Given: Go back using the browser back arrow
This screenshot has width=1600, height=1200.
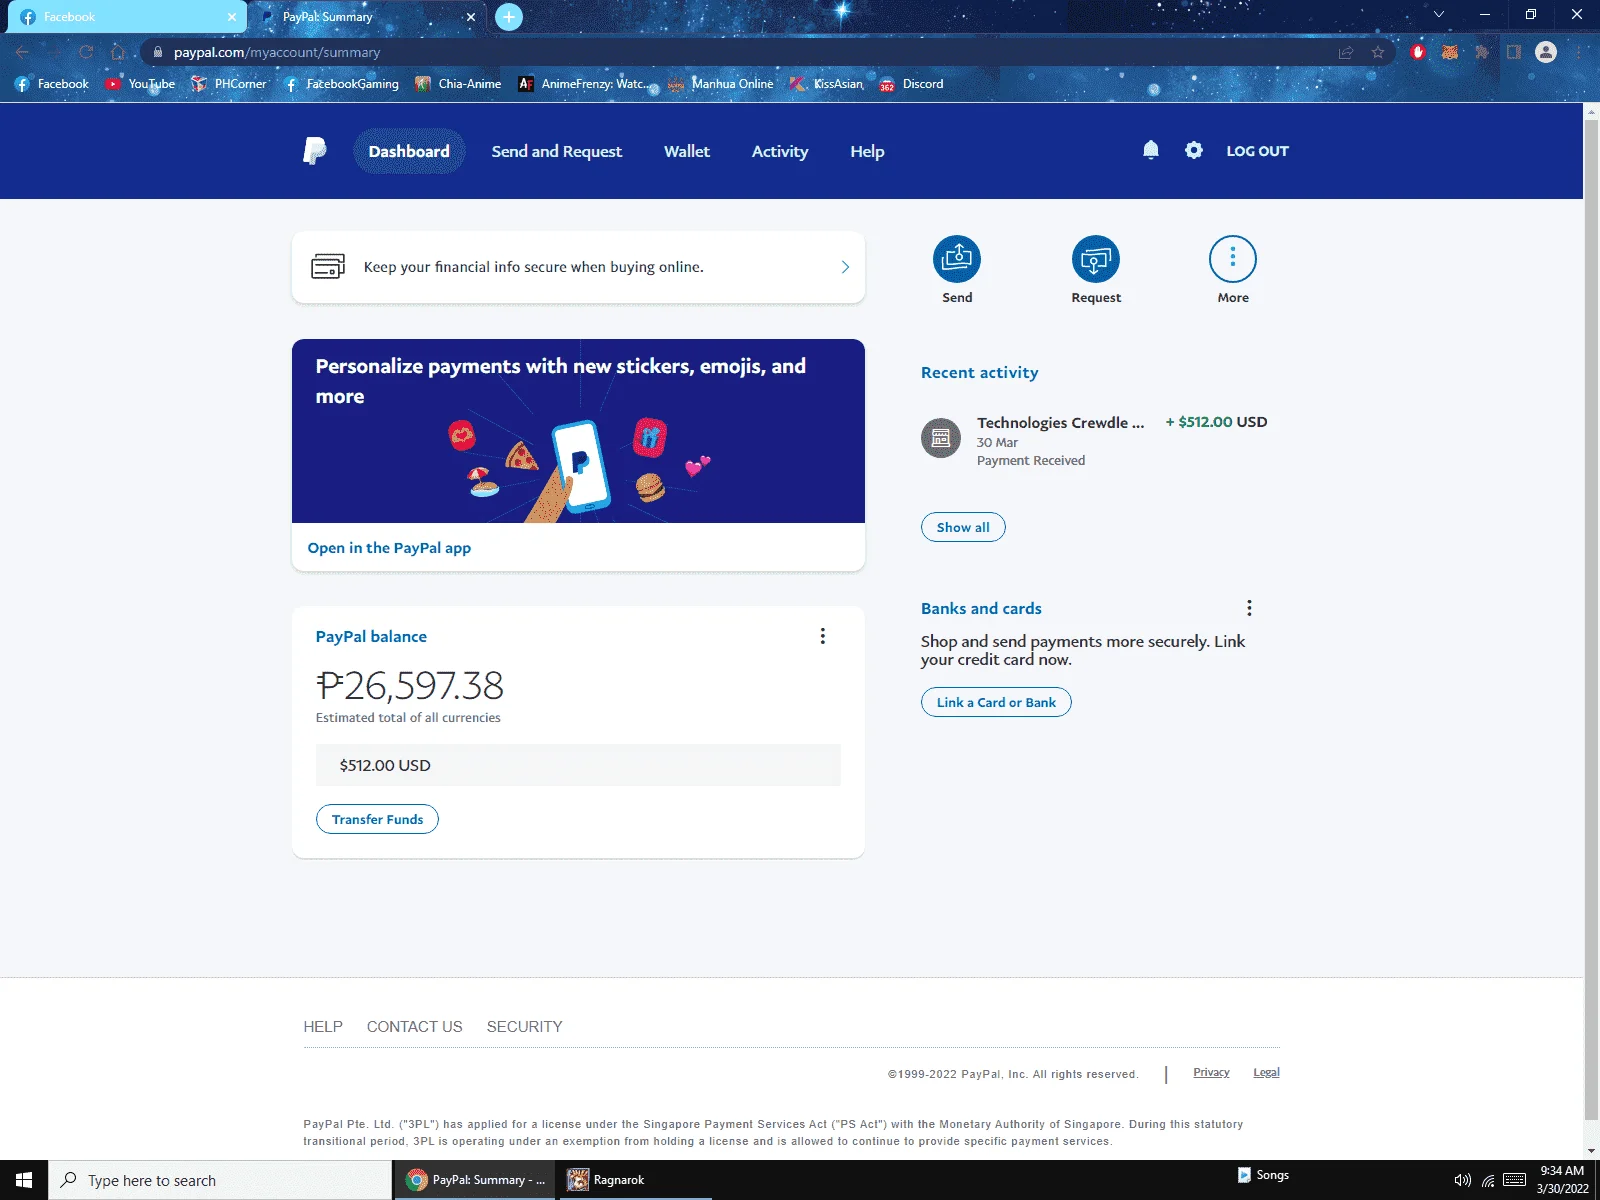Looking at the screenshot, I should 23,52.
